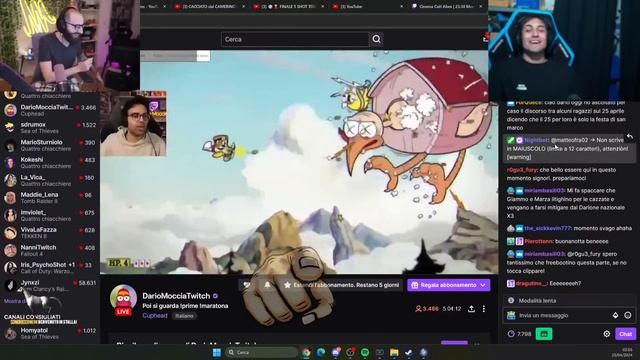Screen dimensions: 640x360
Task: Click dragutina_ username in chat
Action: coord(531,283)
